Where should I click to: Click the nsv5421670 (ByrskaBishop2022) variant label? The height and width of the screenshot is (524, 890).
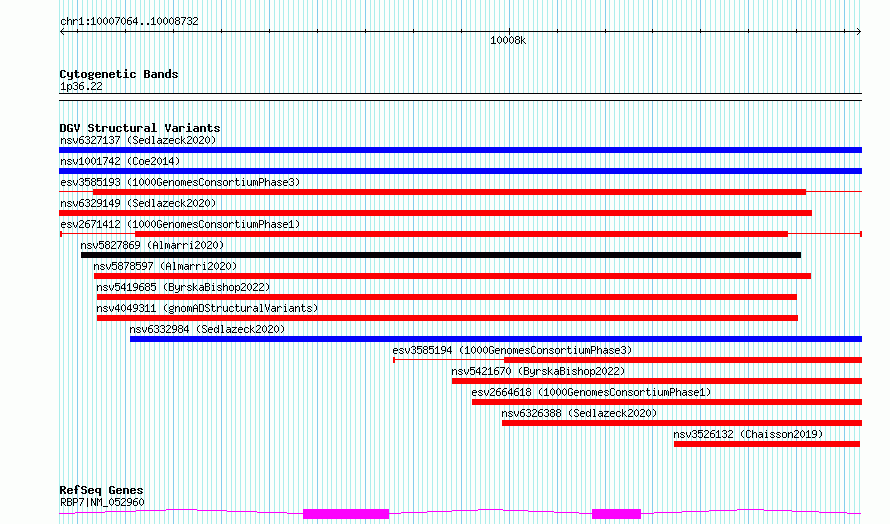pos(538,371)
